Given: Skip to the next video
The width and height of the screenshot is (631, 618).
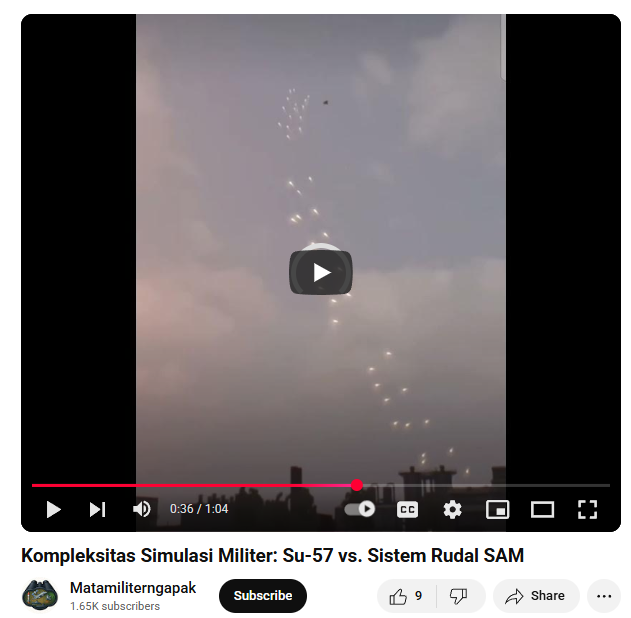Looking at the screenshot, I should pyautogui.click(x=97, y=509).
